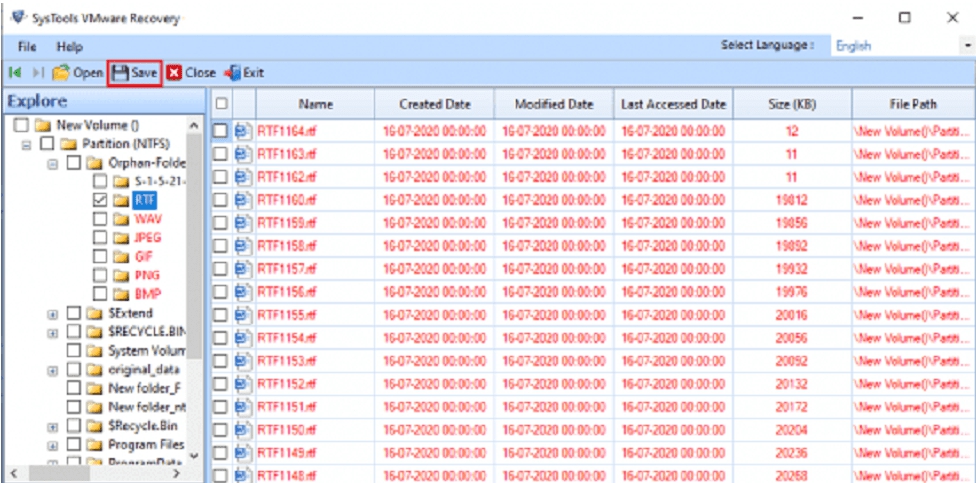976x483 pixels.
Task: Click folder icon of $Extend node
Action: (x=95, y=312)
